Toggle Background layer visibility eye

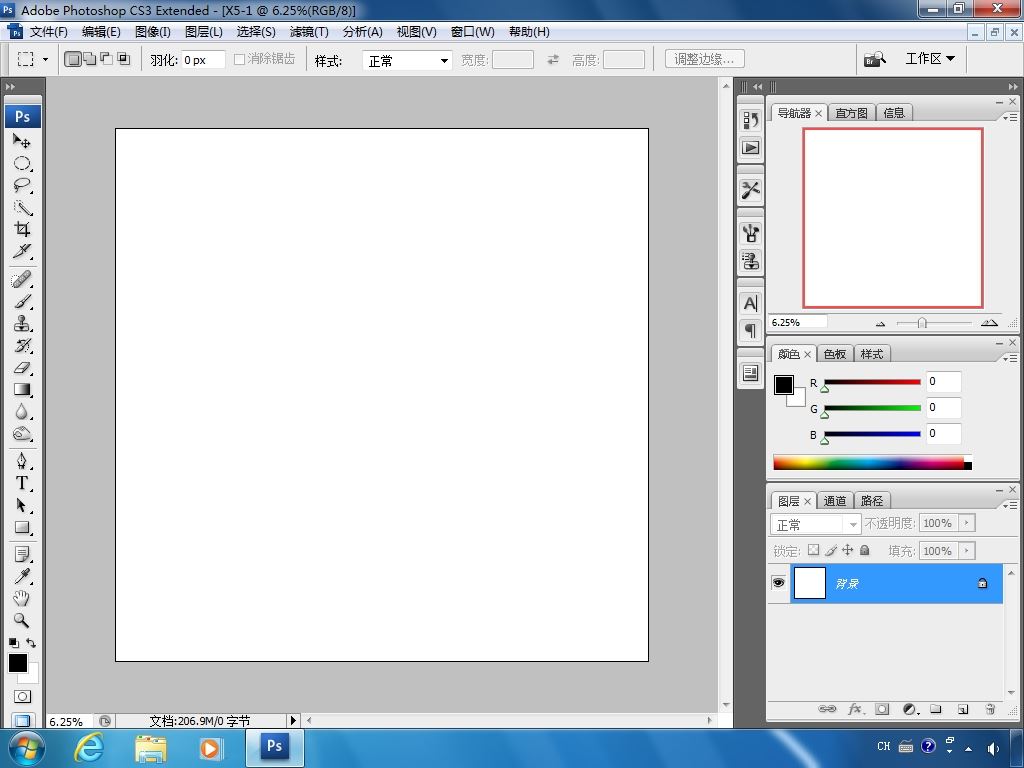coord(778,583)
